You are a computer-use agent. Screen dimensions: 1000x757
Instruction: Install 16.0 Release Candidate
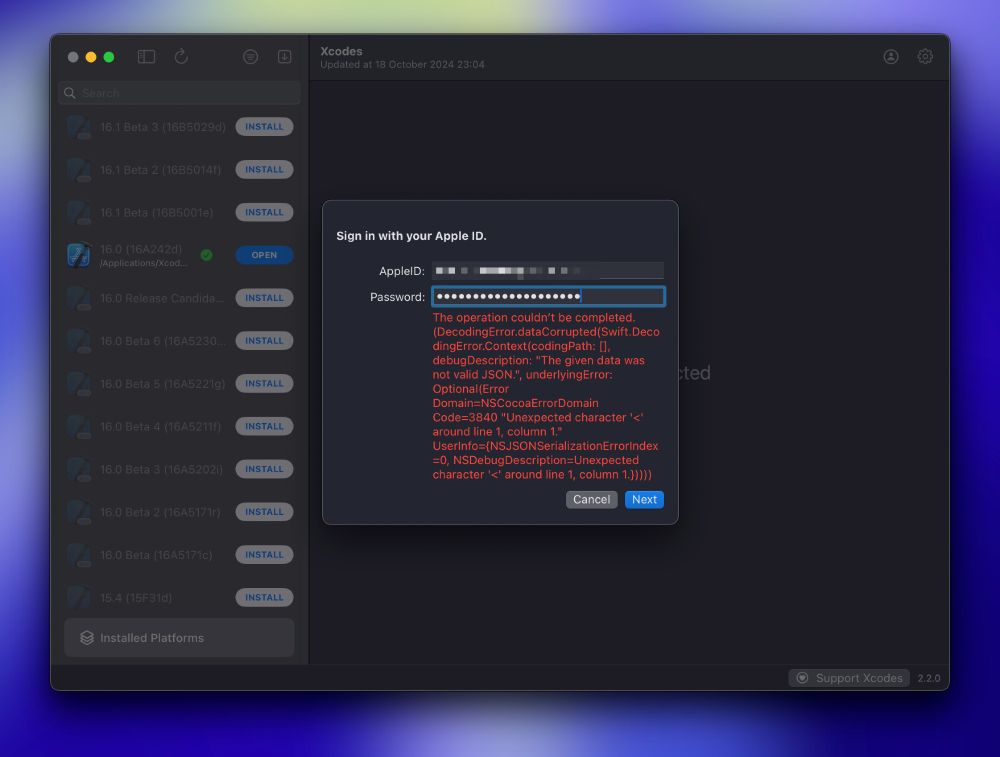pyautogui.click(x=264, y=298)
